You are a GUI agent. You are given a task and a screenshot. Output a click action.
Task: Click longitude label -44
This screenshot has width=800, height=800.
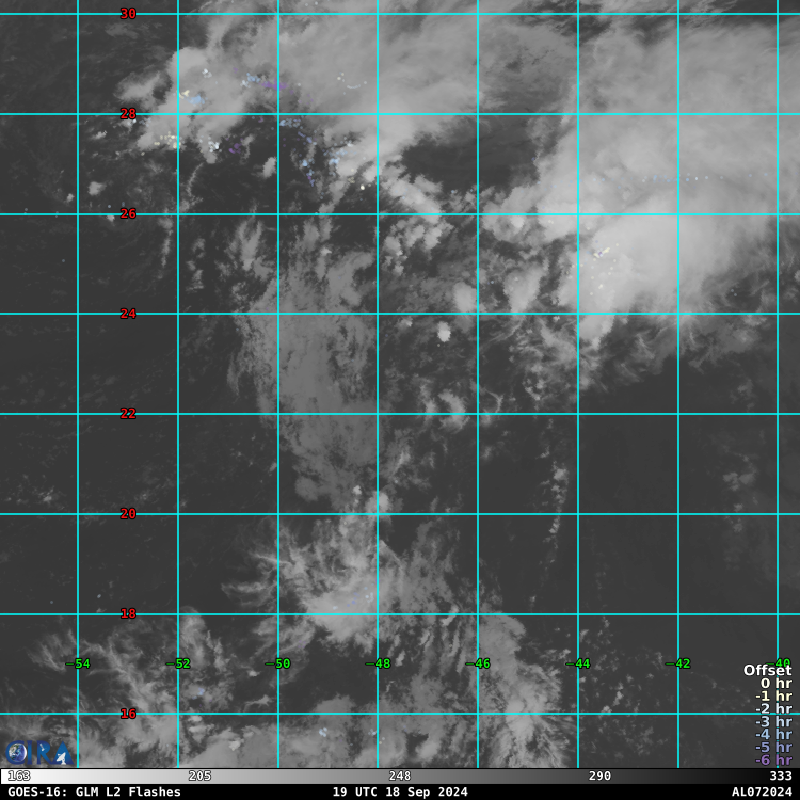click(x=579, y=664)
